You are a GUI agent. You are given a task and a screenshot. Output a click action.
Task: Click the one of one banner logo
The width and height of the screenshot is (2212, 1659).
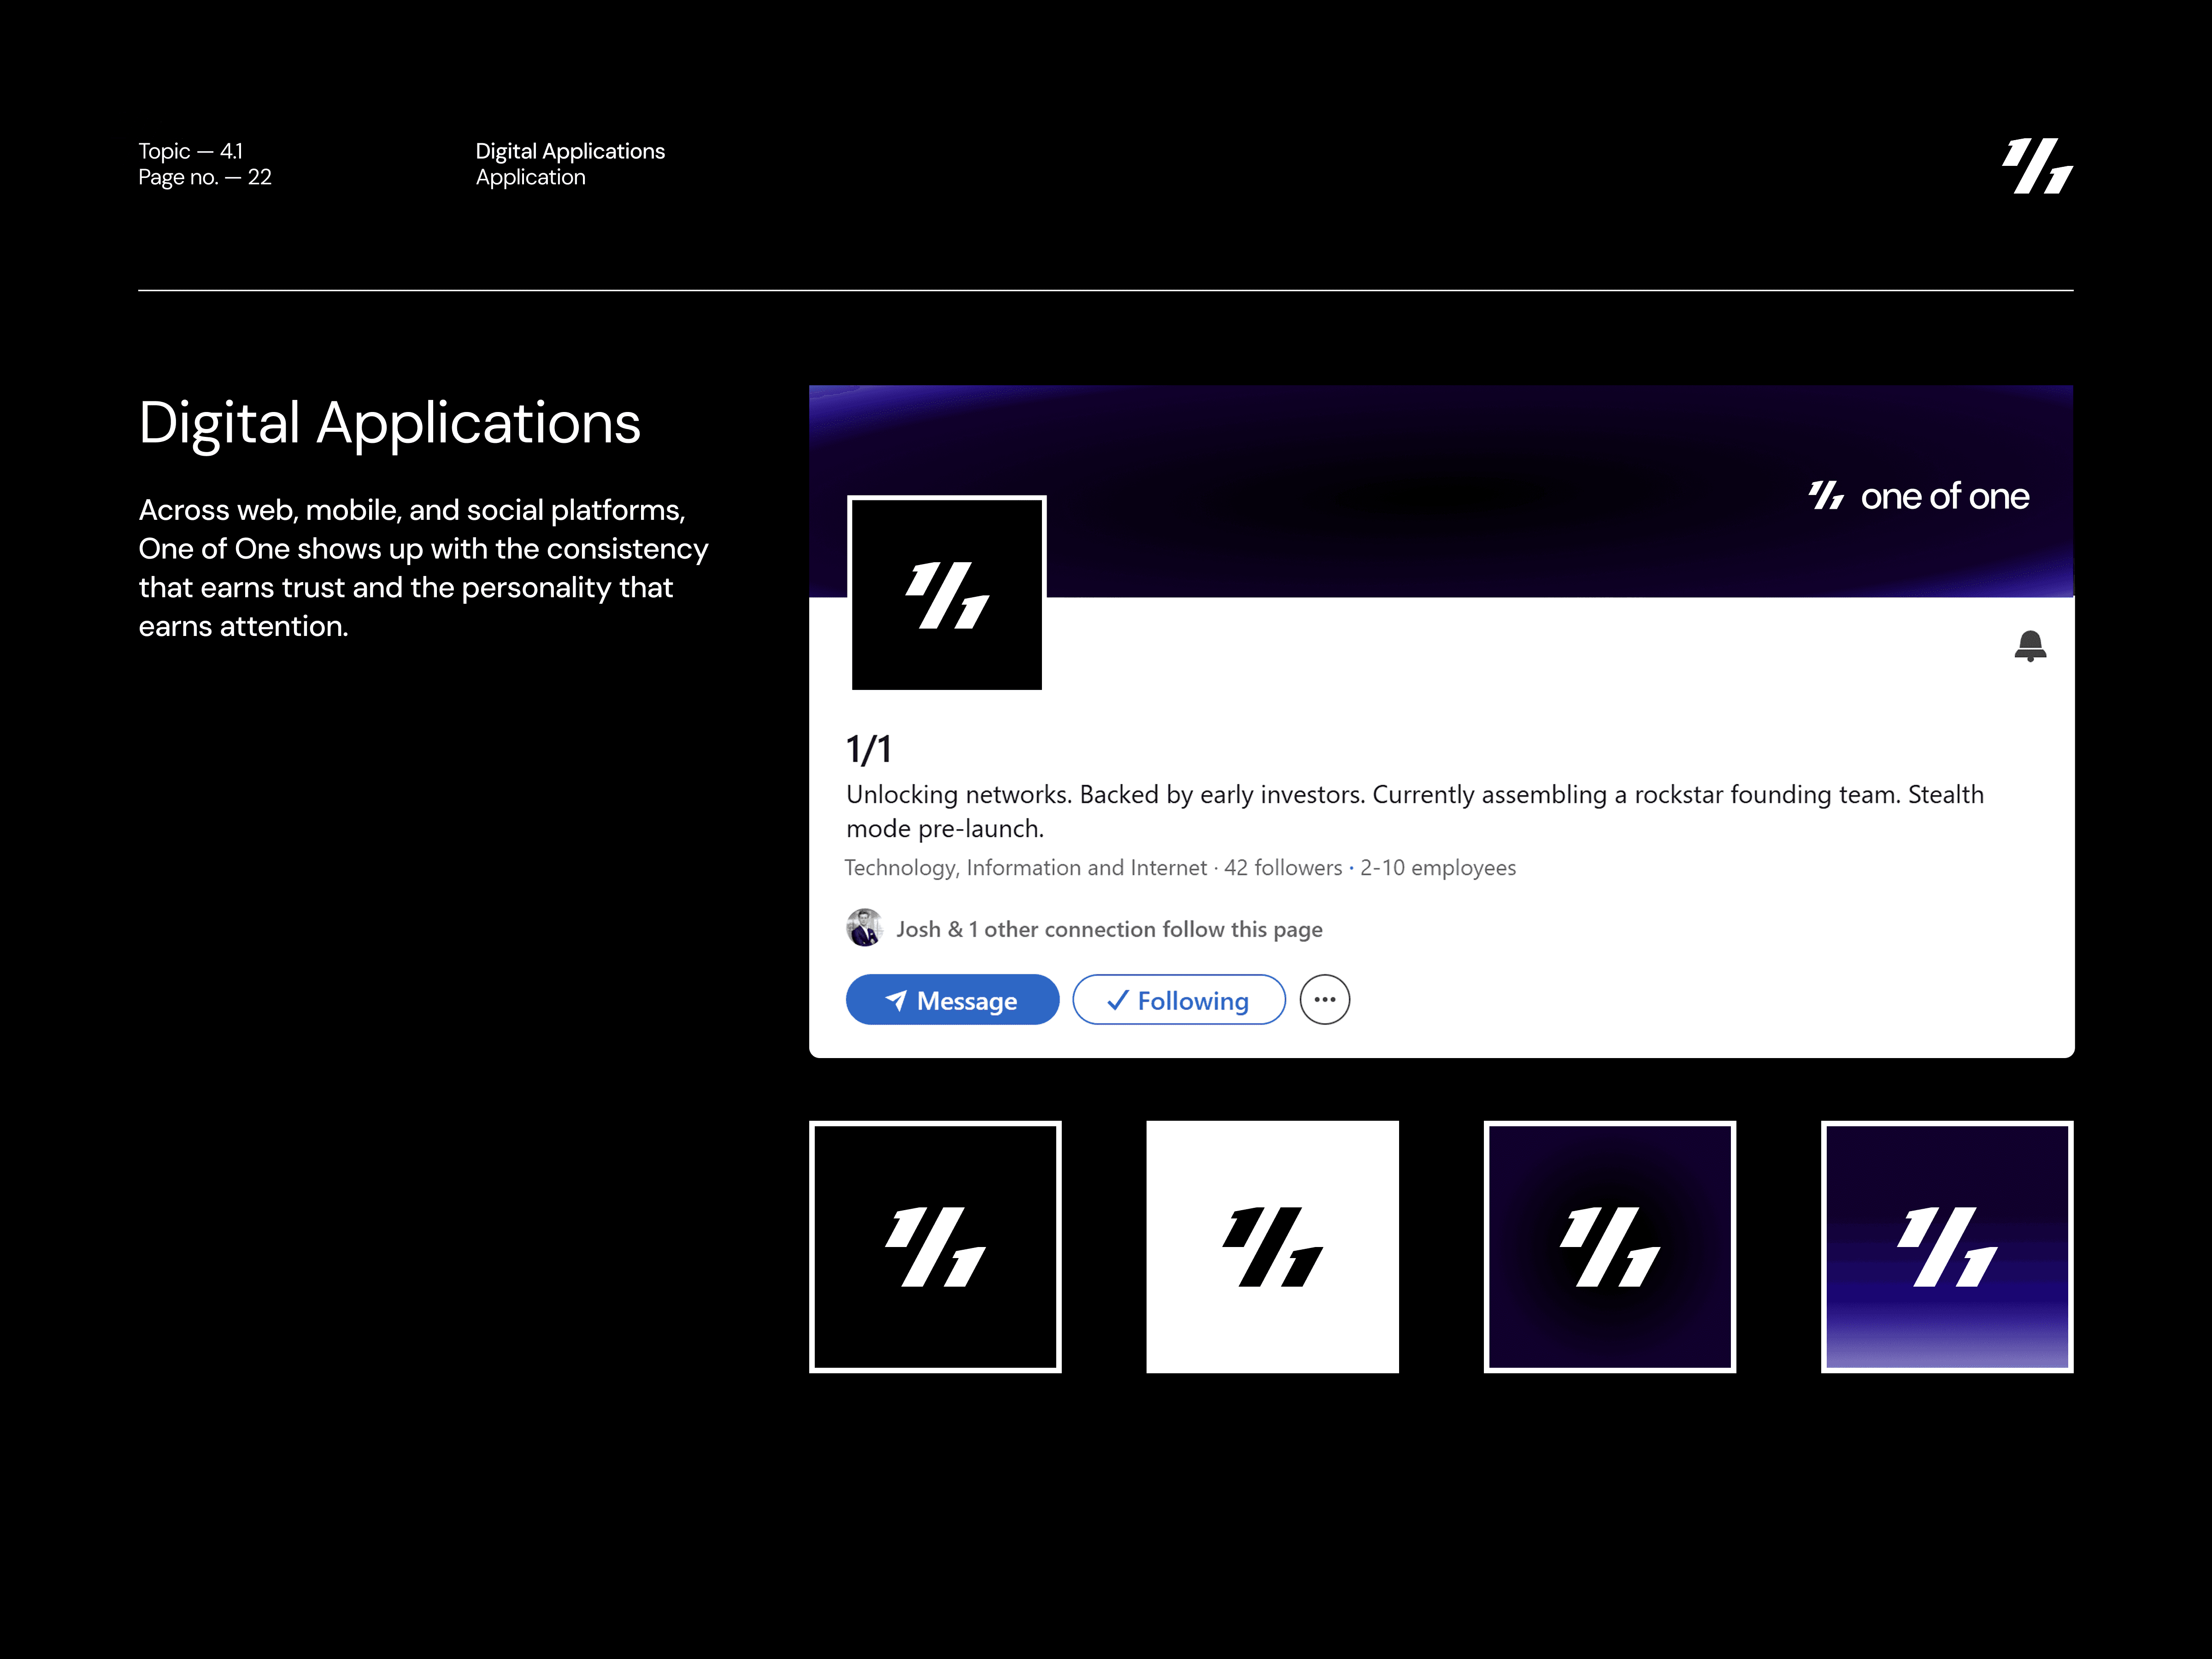pyautogui.click(x=1918, y=496)
